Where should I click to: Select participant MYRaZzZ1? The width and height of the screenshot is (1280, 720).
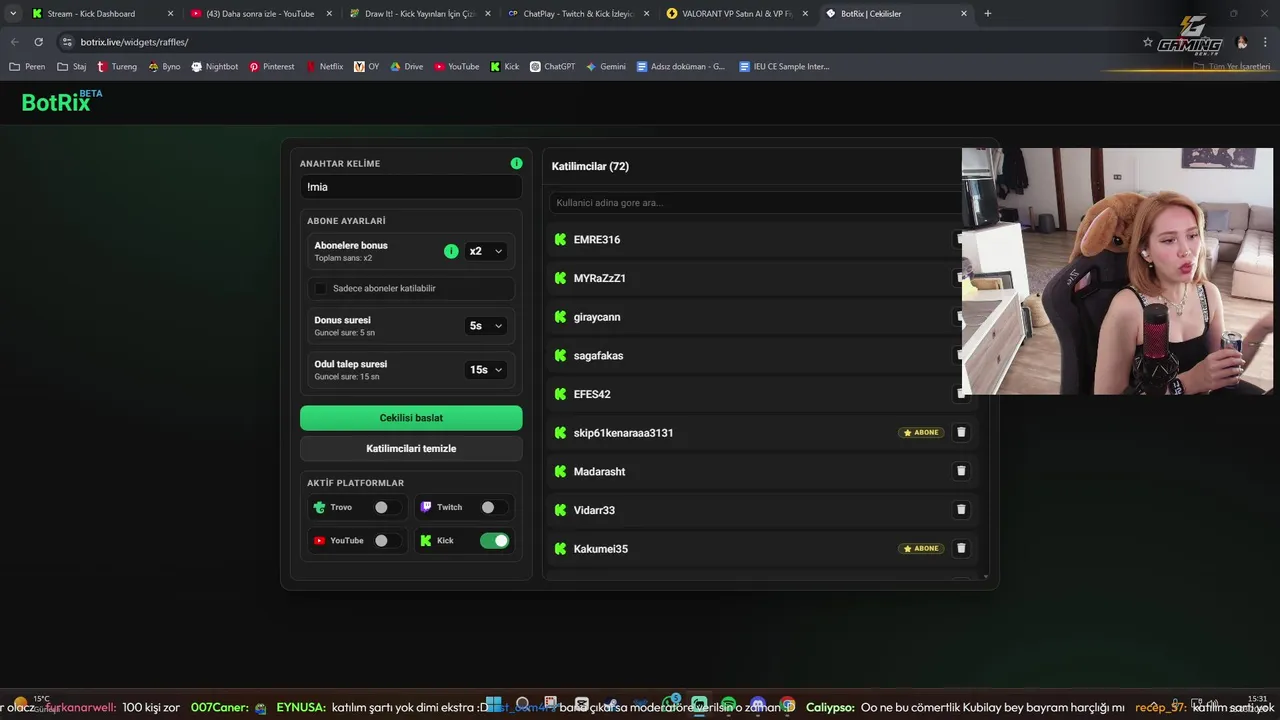point(600,278)
